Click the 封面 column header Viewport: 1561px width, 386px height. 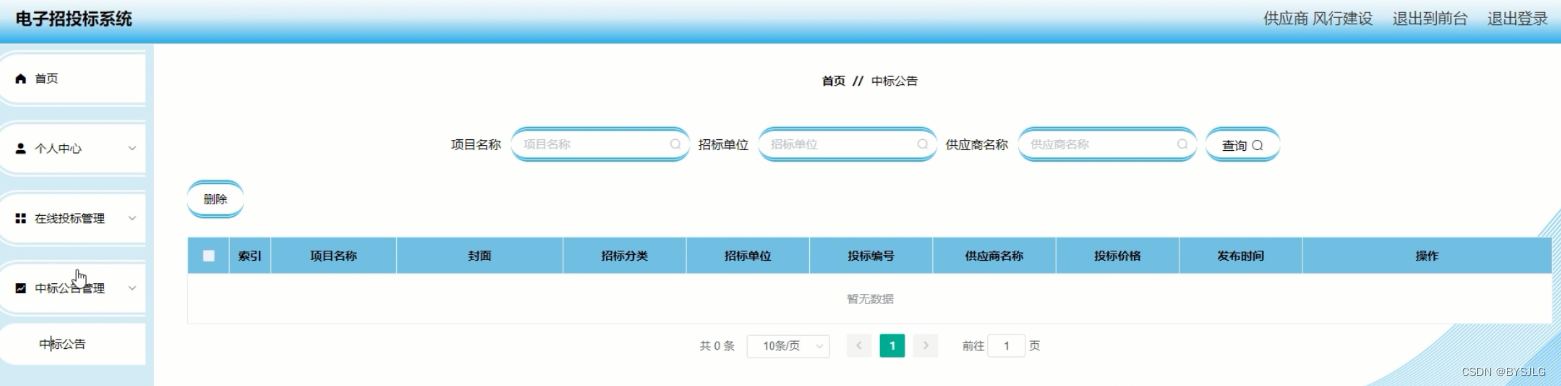pos(479,256)
